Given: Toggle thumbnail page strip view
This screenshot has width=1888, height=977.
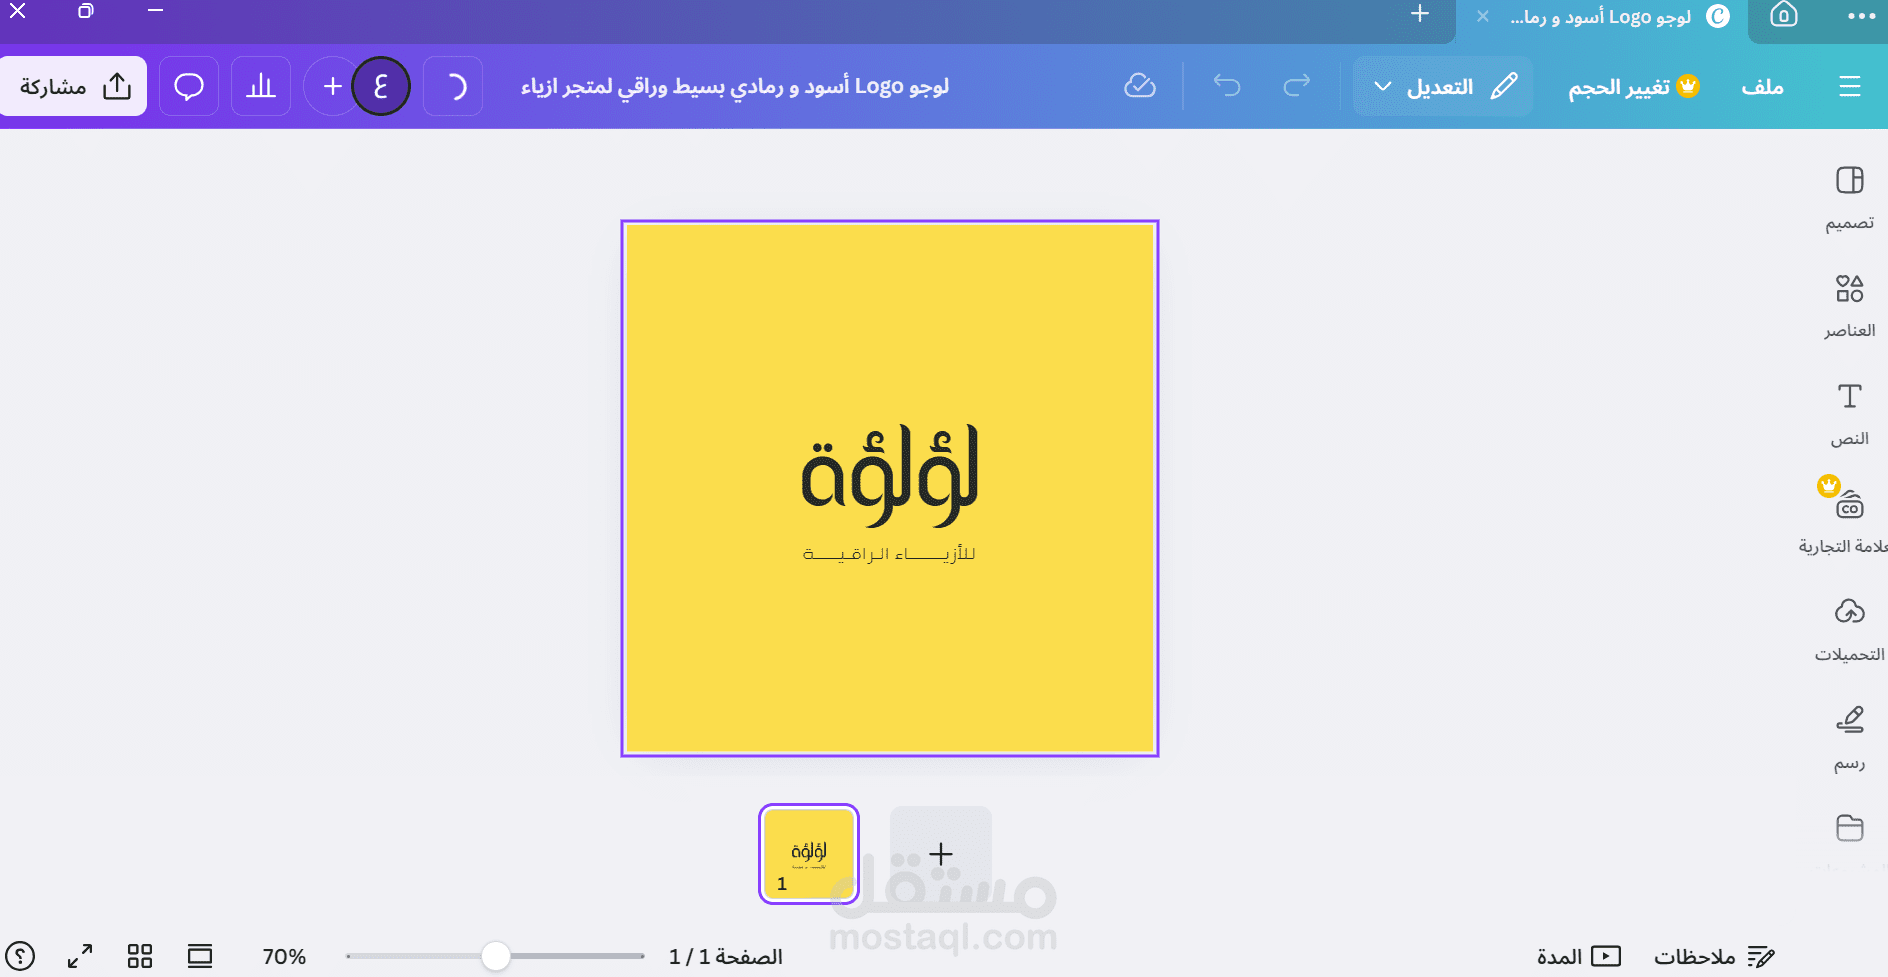Looking at the screenshot, I should (x=200, y=956).
